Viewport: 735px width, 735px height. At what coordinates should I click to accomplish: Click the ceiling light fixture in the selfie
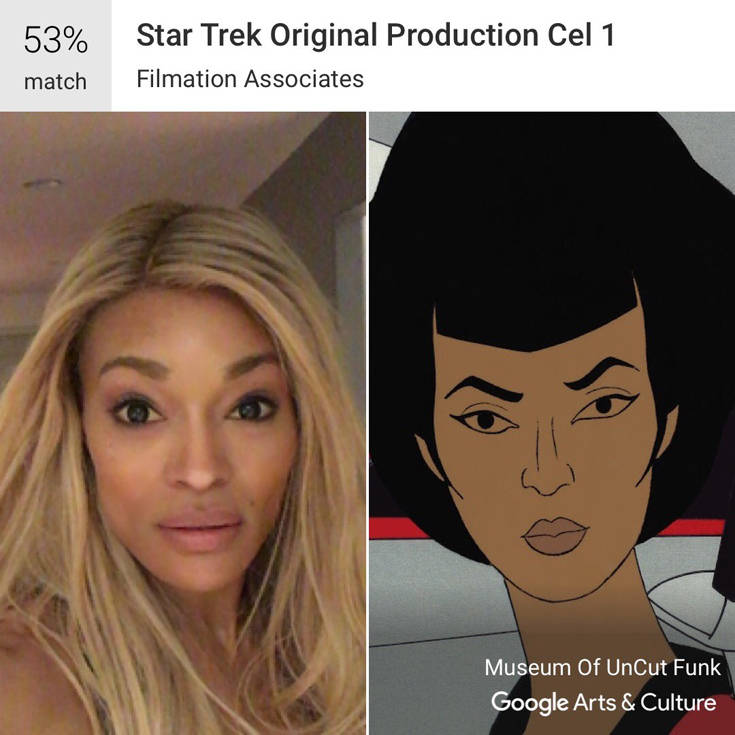tap(42, 183)
